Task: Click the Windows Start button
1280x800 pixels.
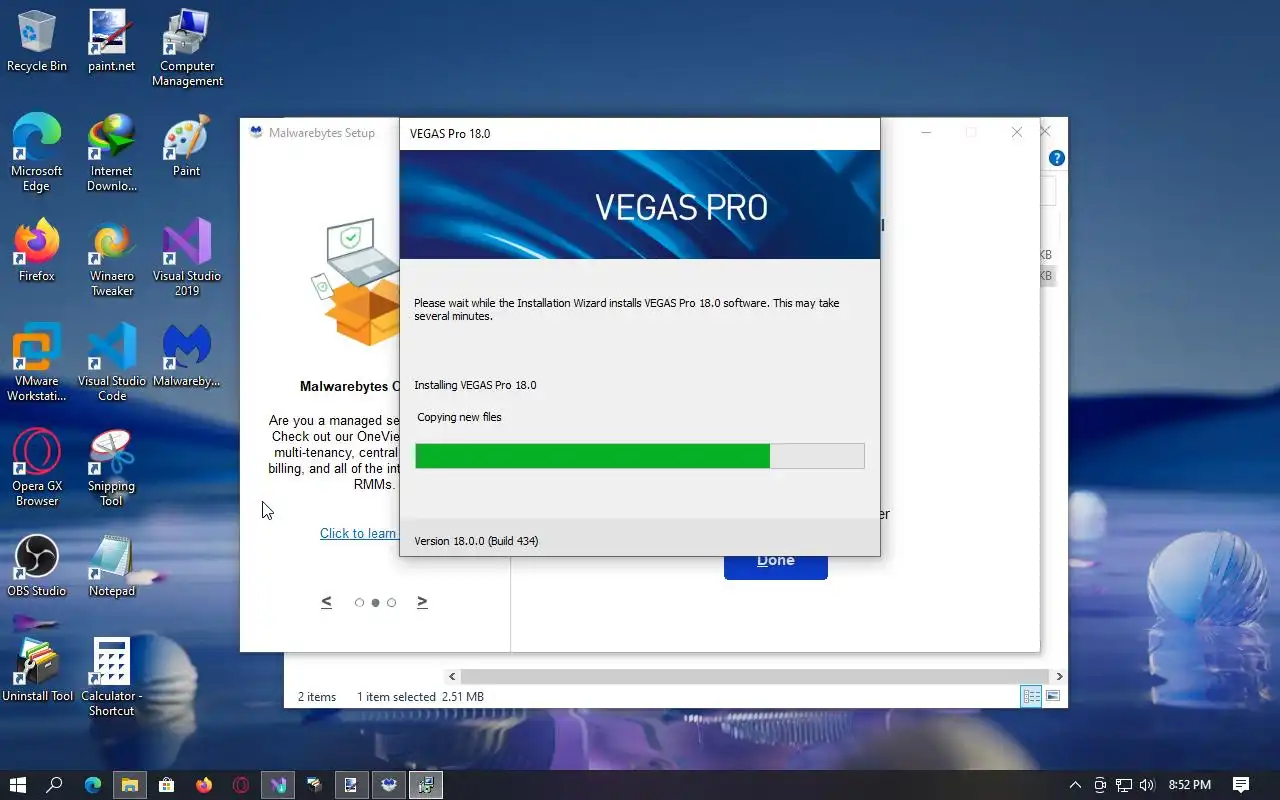Action: coord(17,785)
